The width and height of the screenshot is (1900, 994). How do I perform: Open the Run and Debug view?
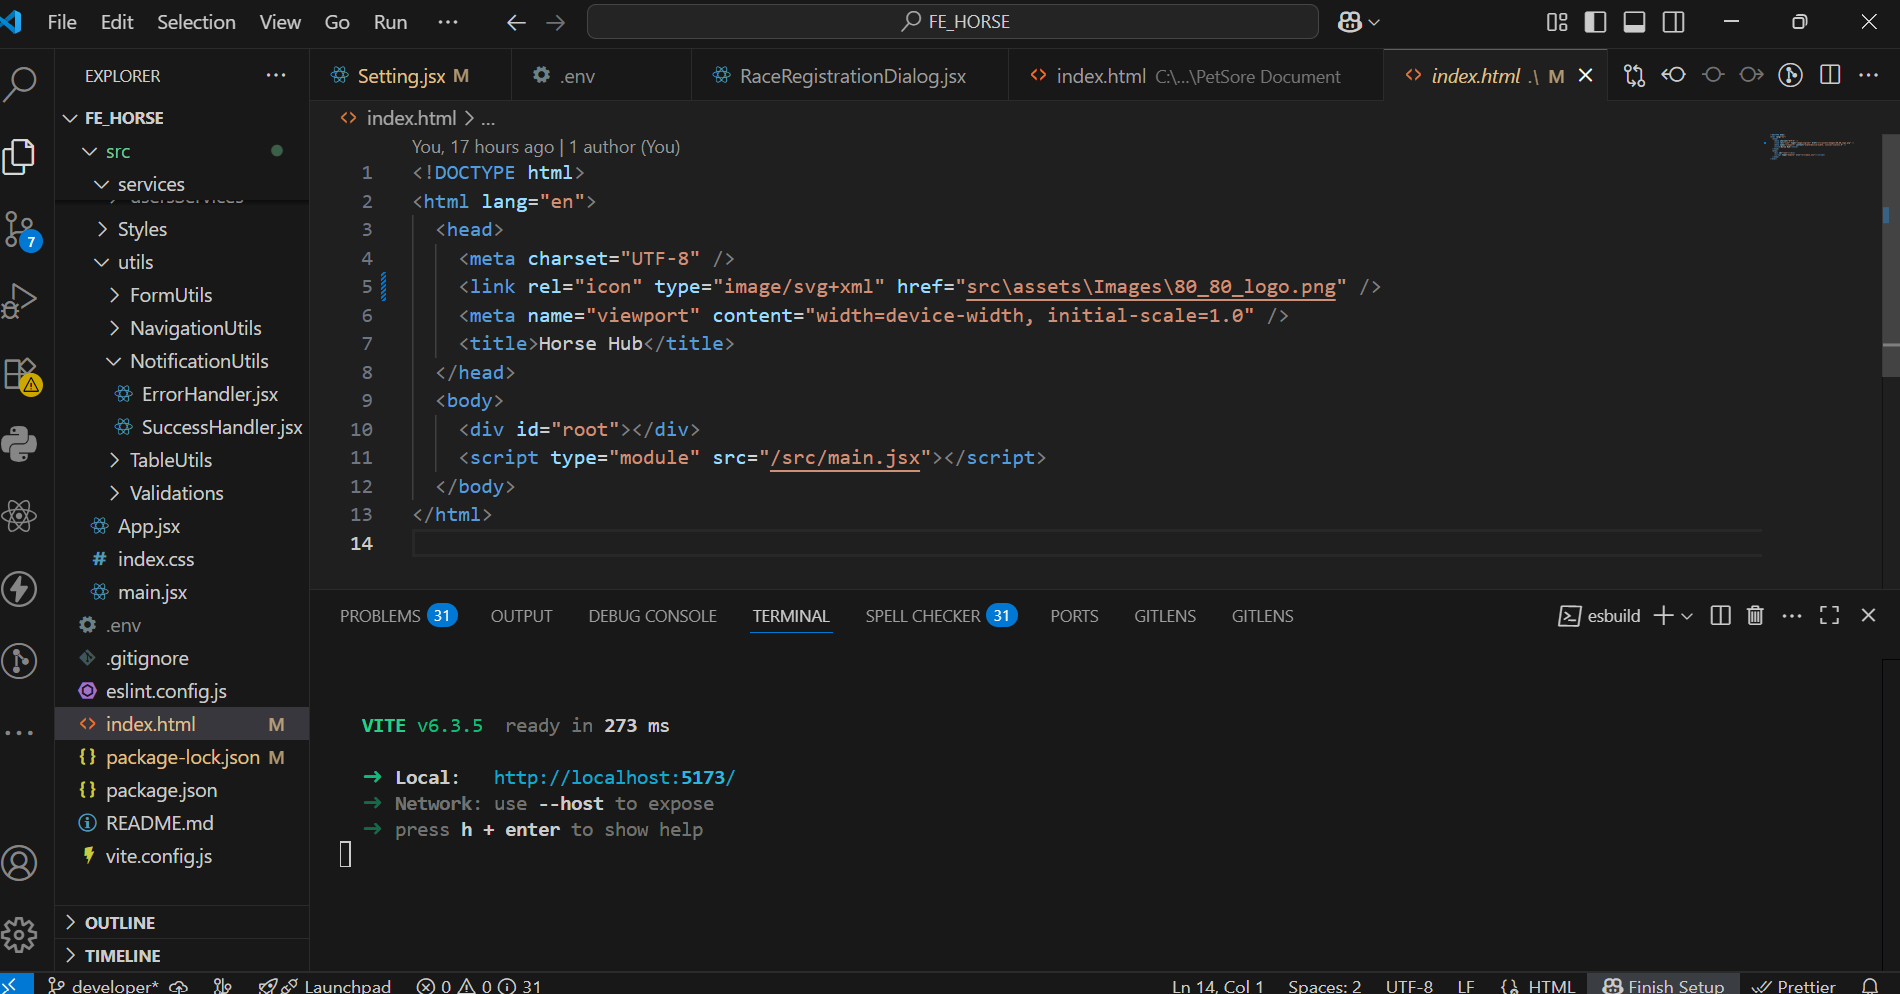(x=20, y=300)
